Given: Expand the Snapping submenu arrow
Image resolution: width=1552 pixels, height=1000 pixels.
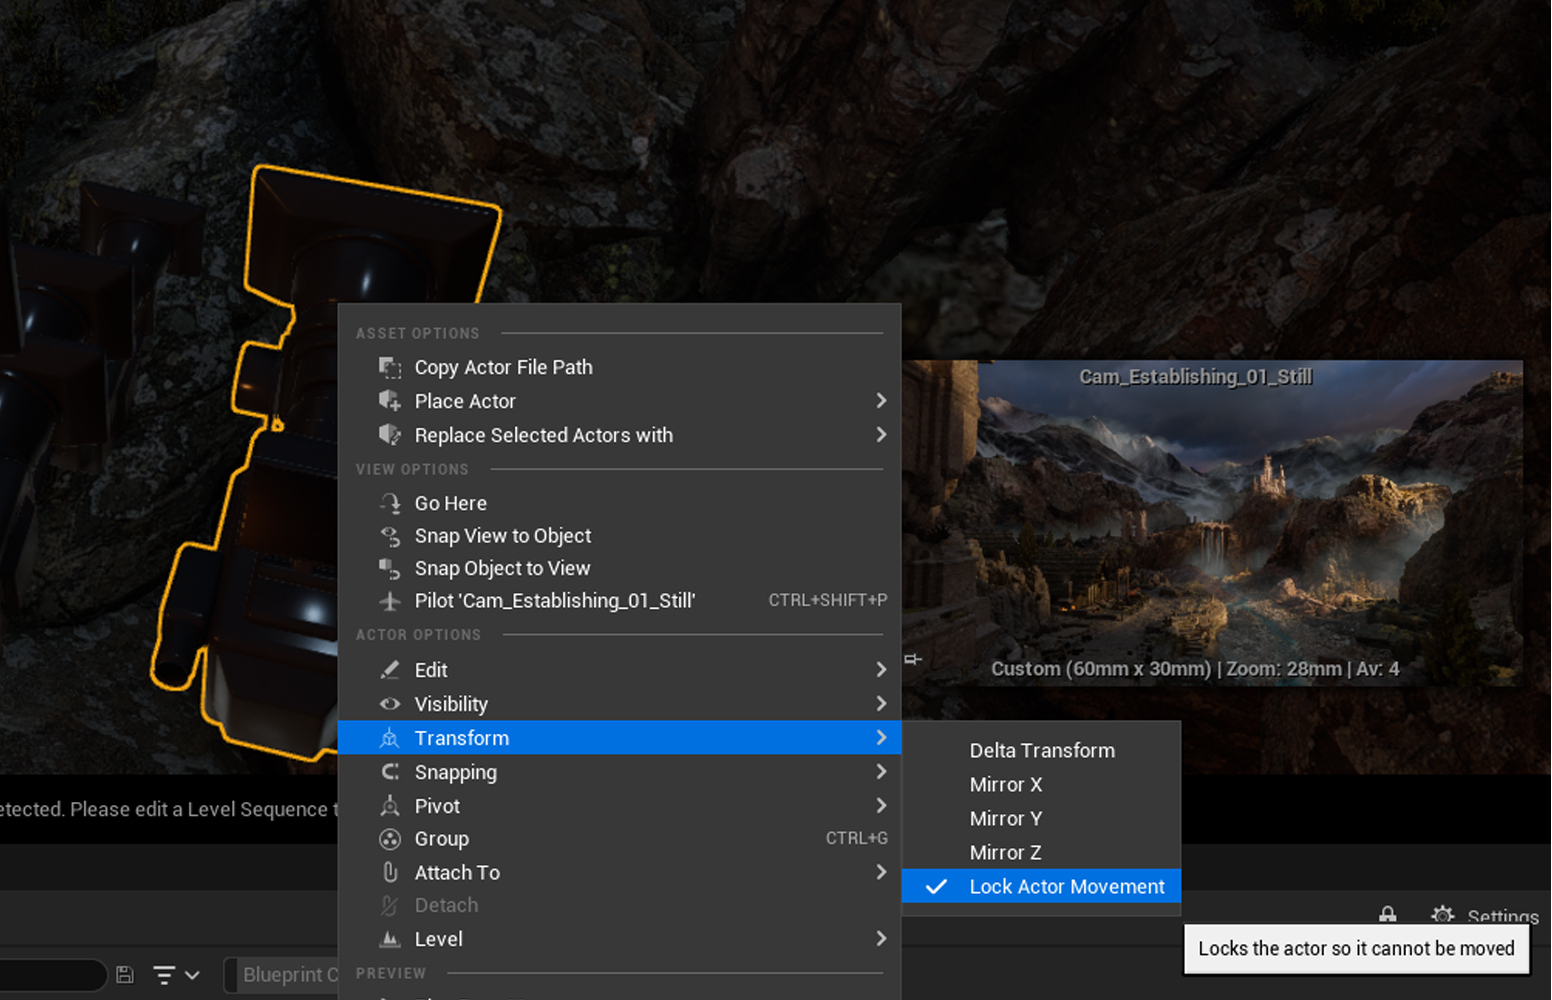Looking at the screenshot, I should (881, 772).
